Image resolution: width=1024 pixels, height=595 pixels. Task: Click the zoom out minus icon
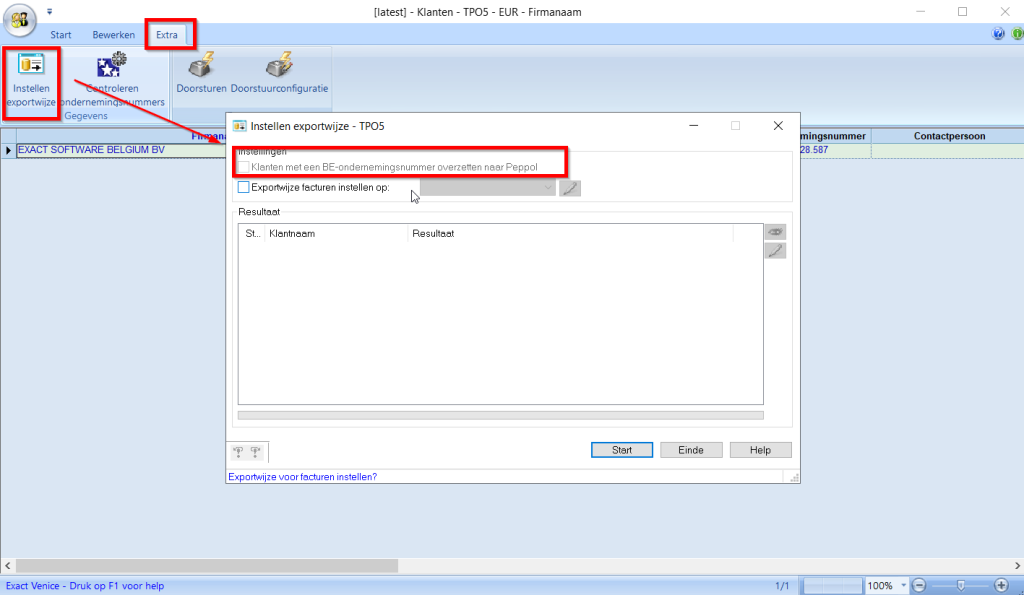click(920, 585)
